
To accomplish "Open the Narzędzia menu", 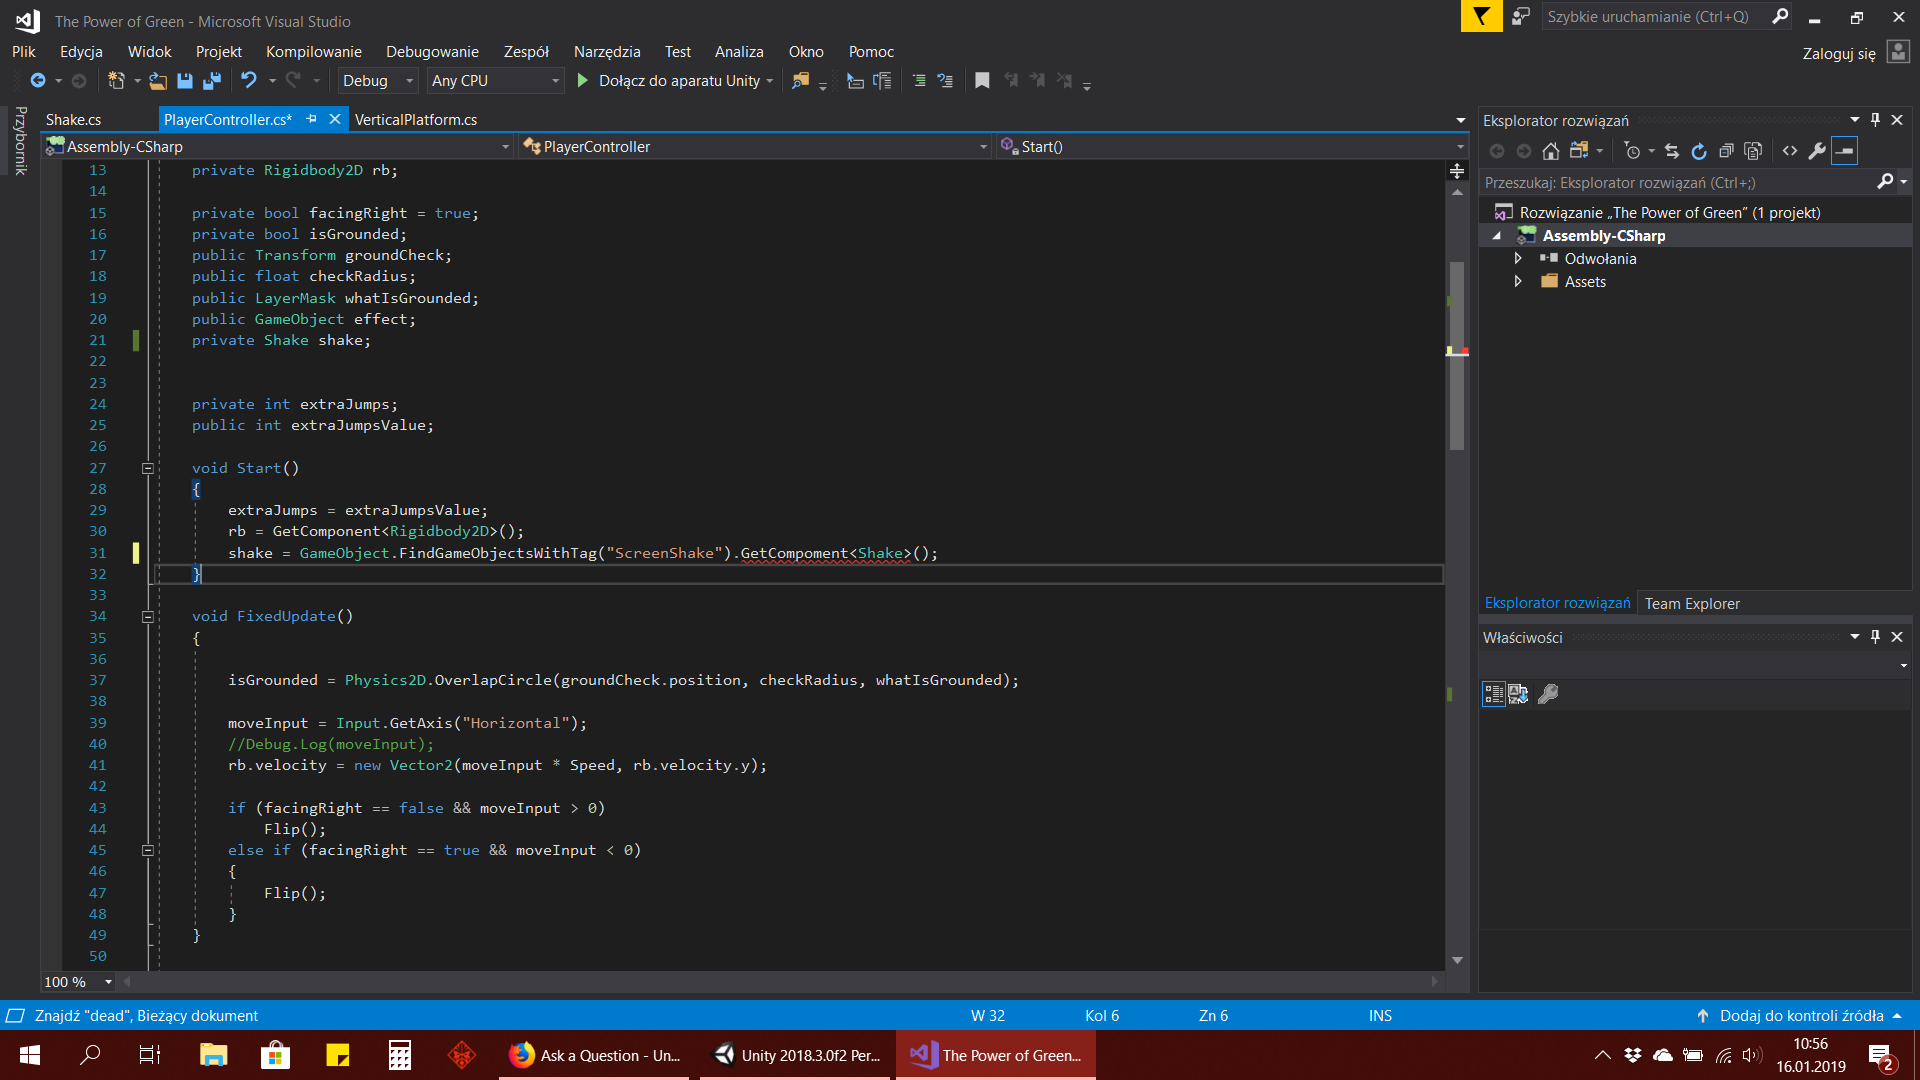I will pos(607,52).
